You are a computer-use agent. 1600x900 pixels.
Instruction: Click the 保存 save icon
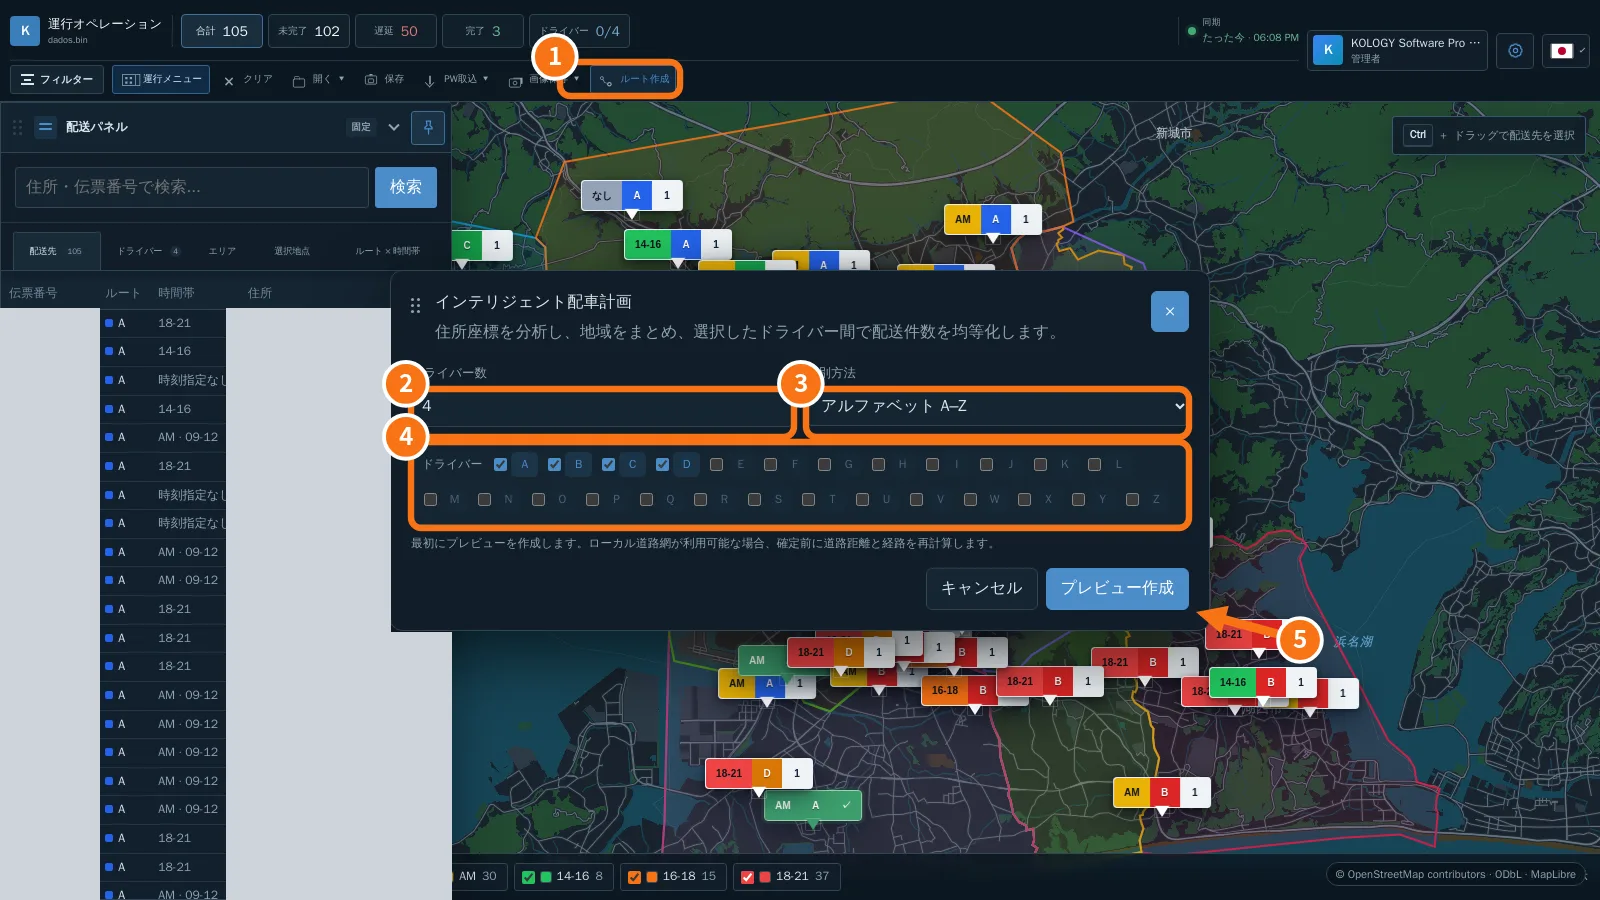pyautogui.click(x=371, y=80)
